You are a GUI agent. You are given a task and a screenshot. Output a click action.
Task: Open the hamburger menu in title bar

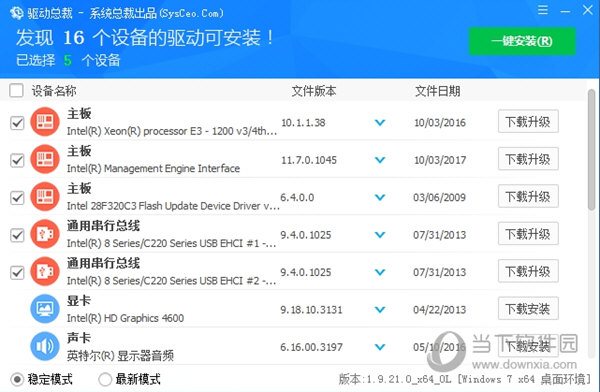[x=543, y=10]
